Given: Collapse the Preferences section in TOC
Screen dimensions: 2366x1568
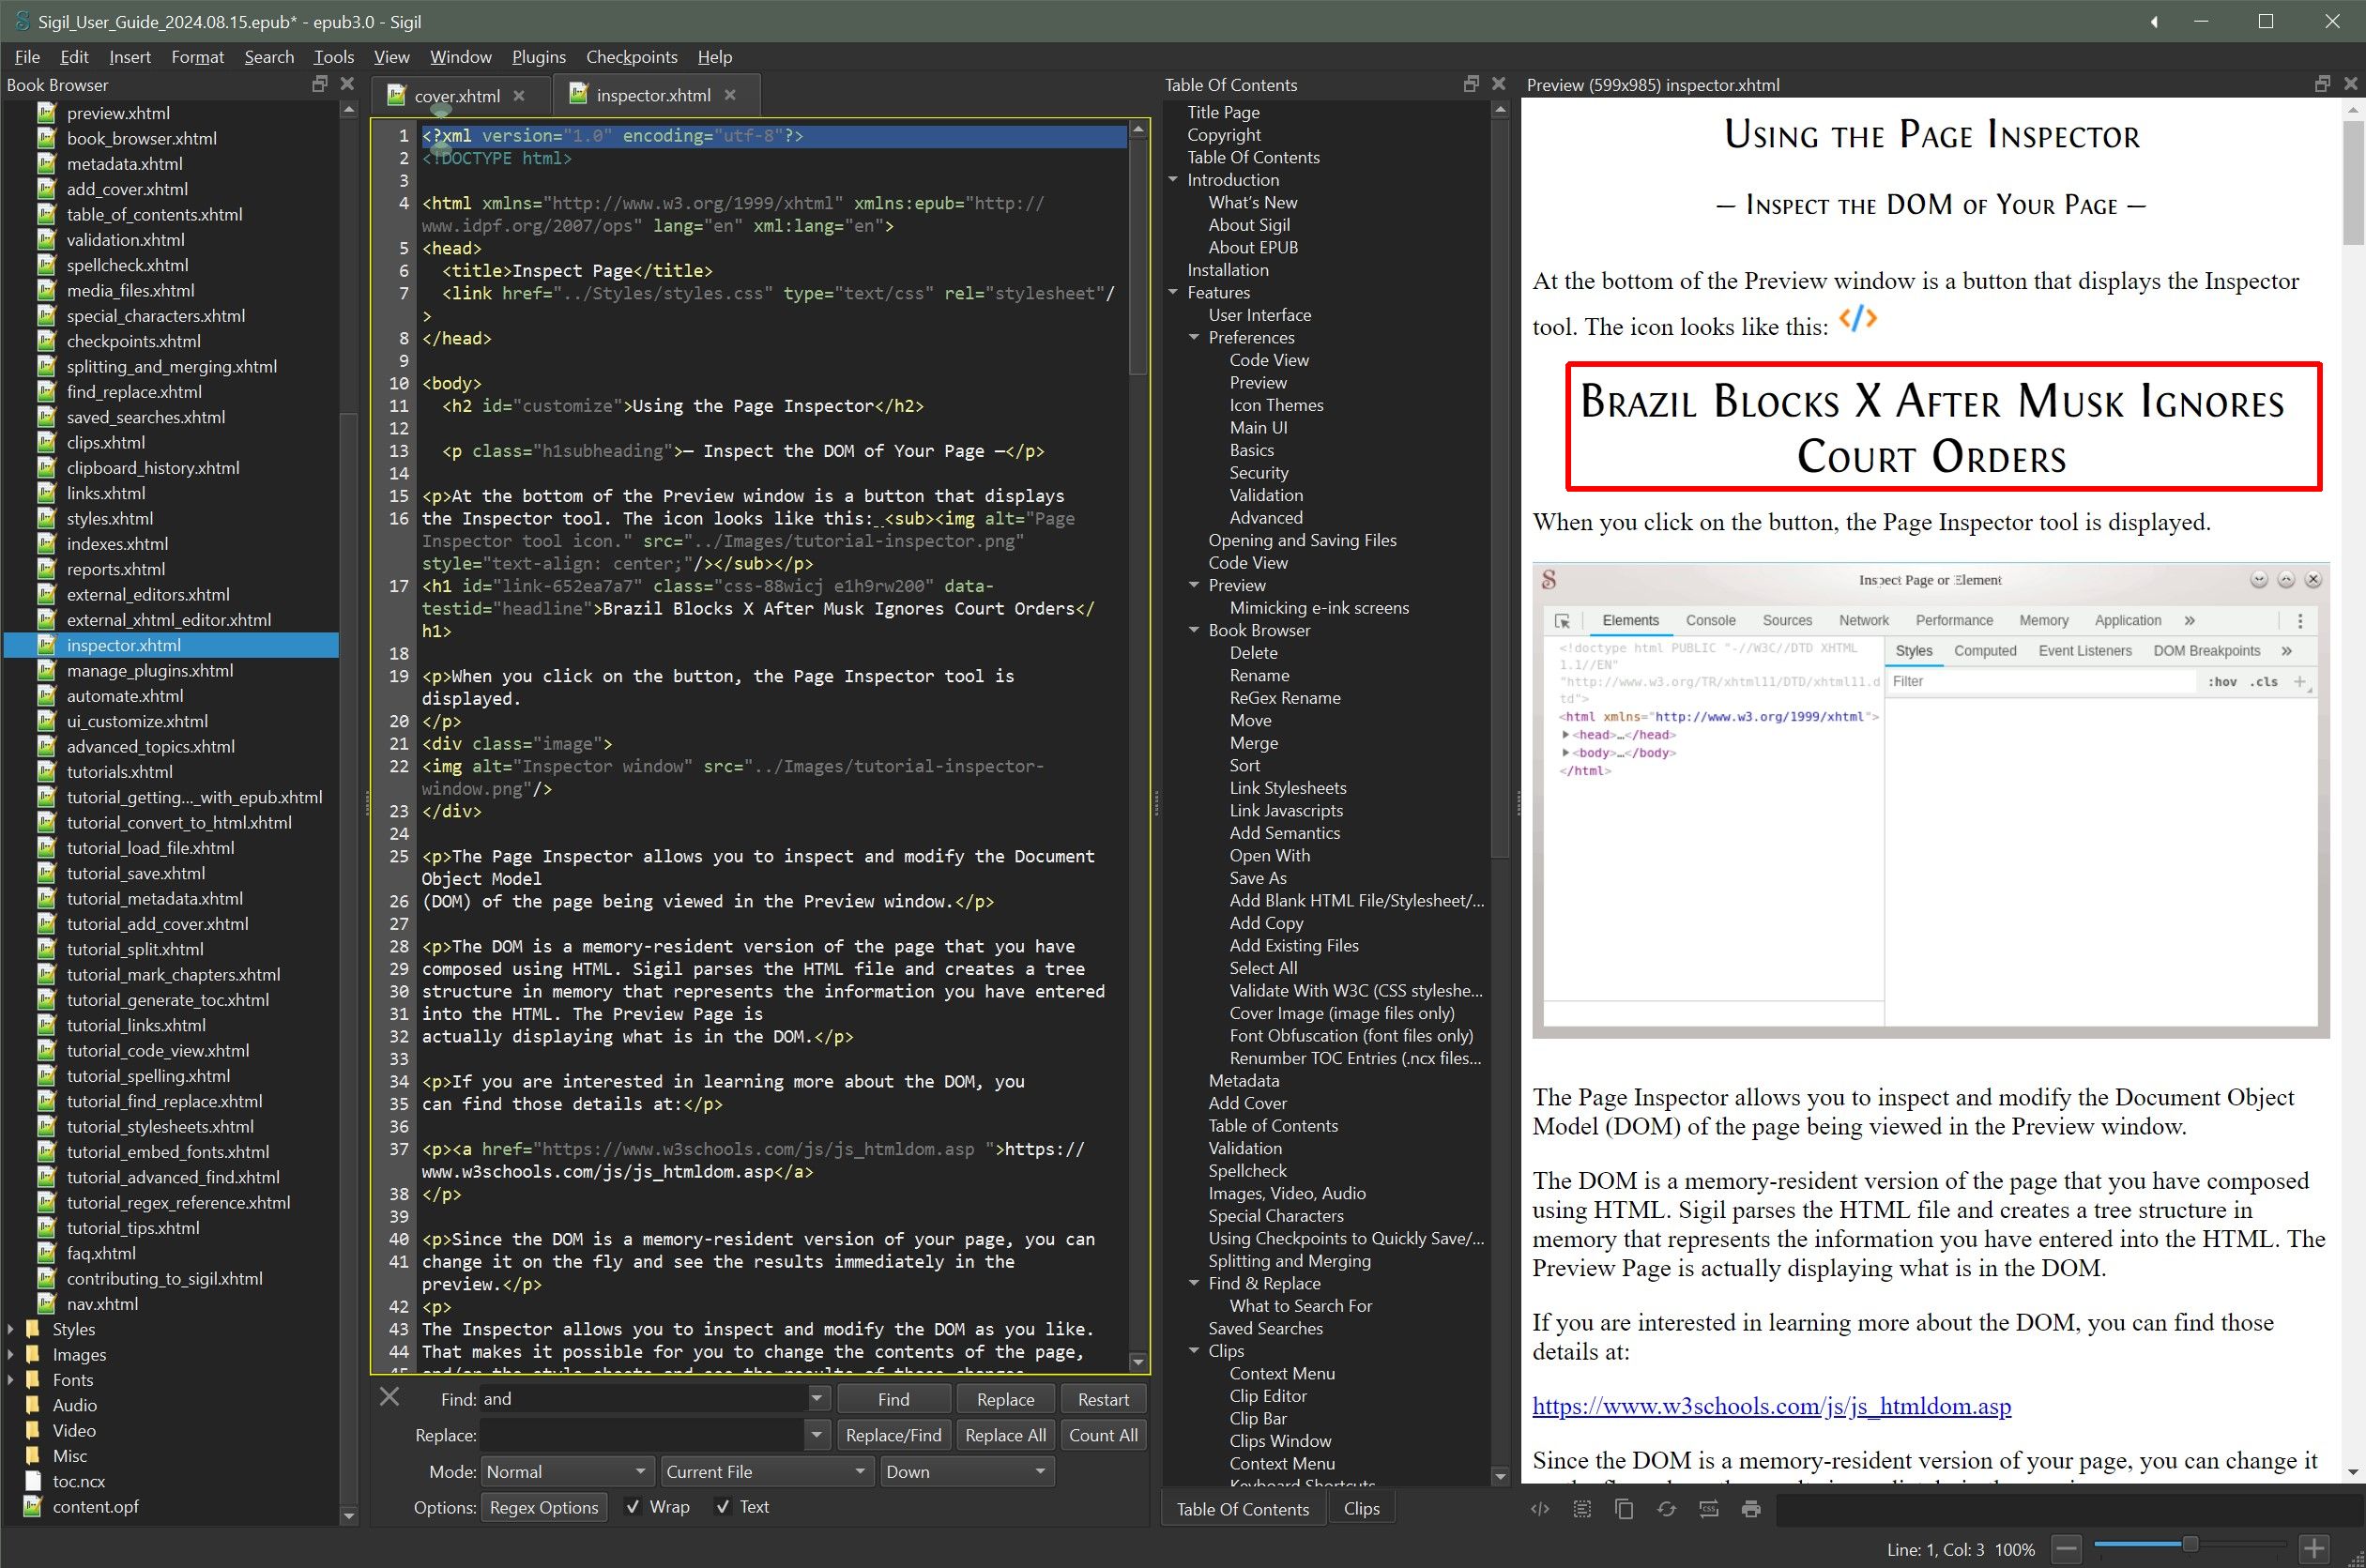Looking at the screenshot, I should click(1194, 338).
